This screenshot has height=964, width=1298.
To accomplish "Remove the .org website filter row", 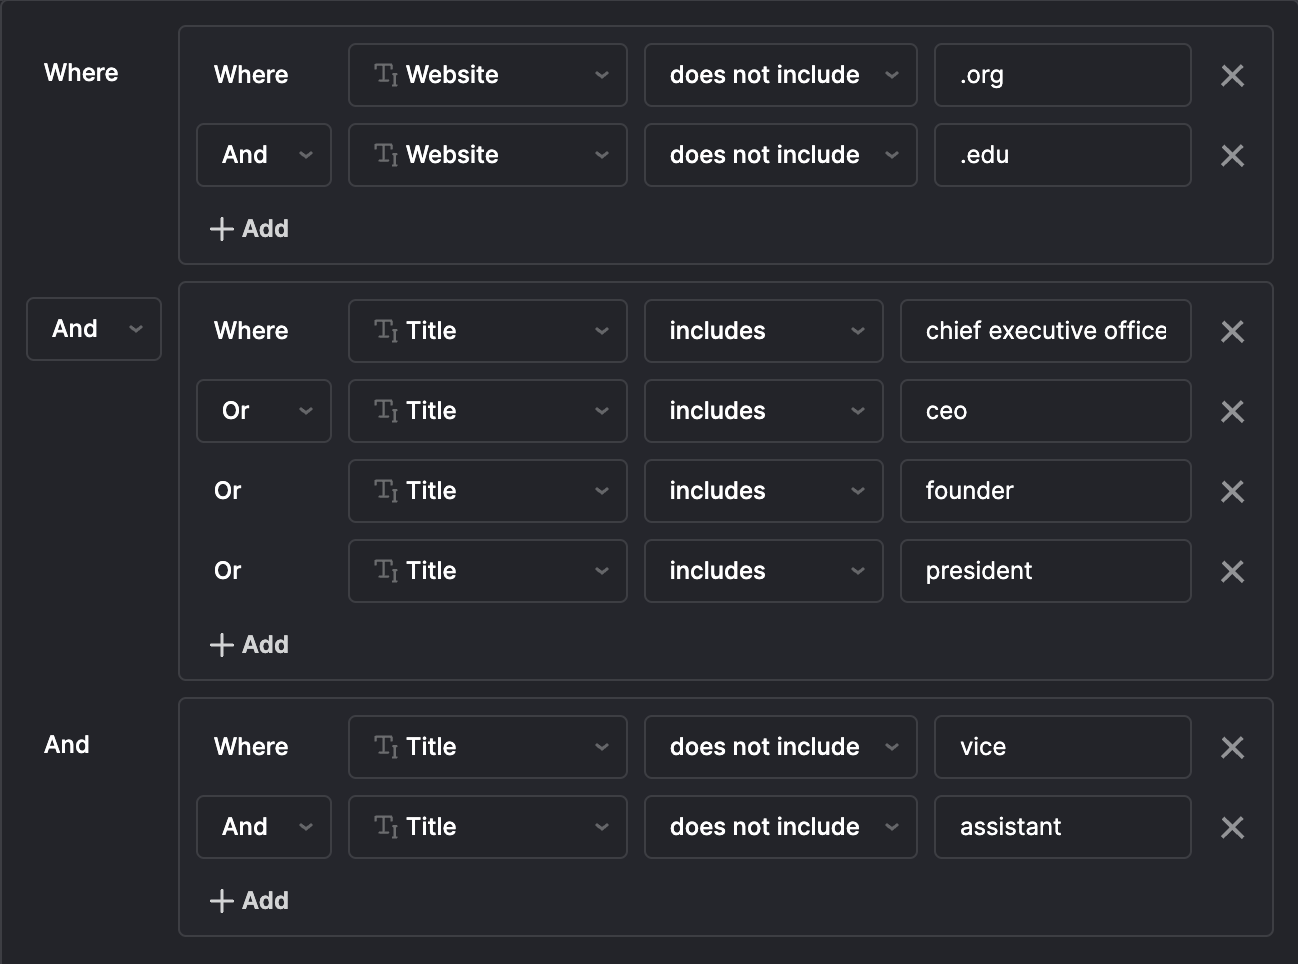I will [1232, 76].
